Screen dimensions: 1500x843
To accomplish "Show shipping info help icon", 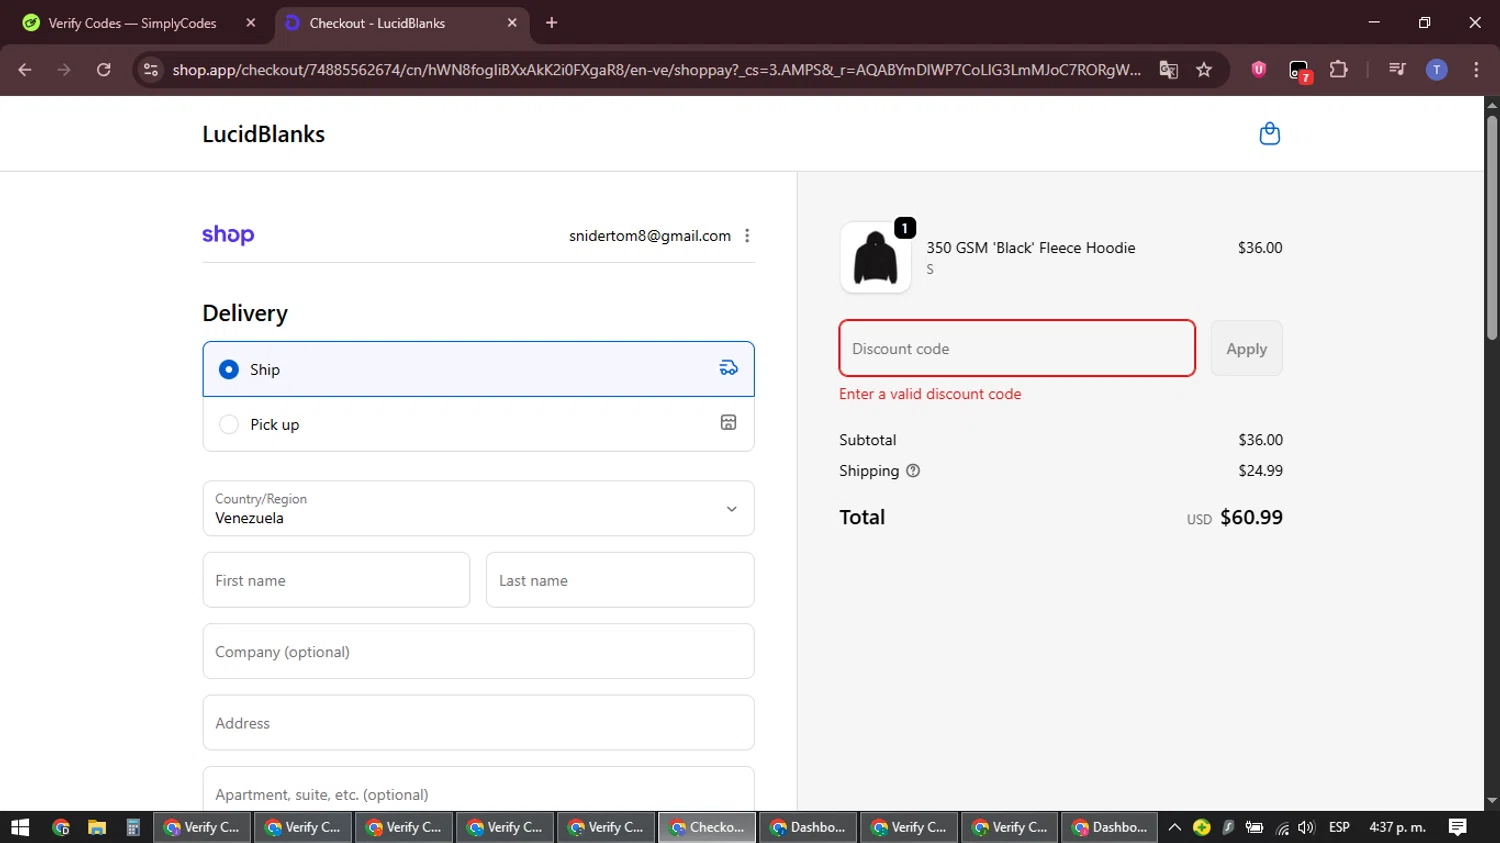I will tap(913, 471).
